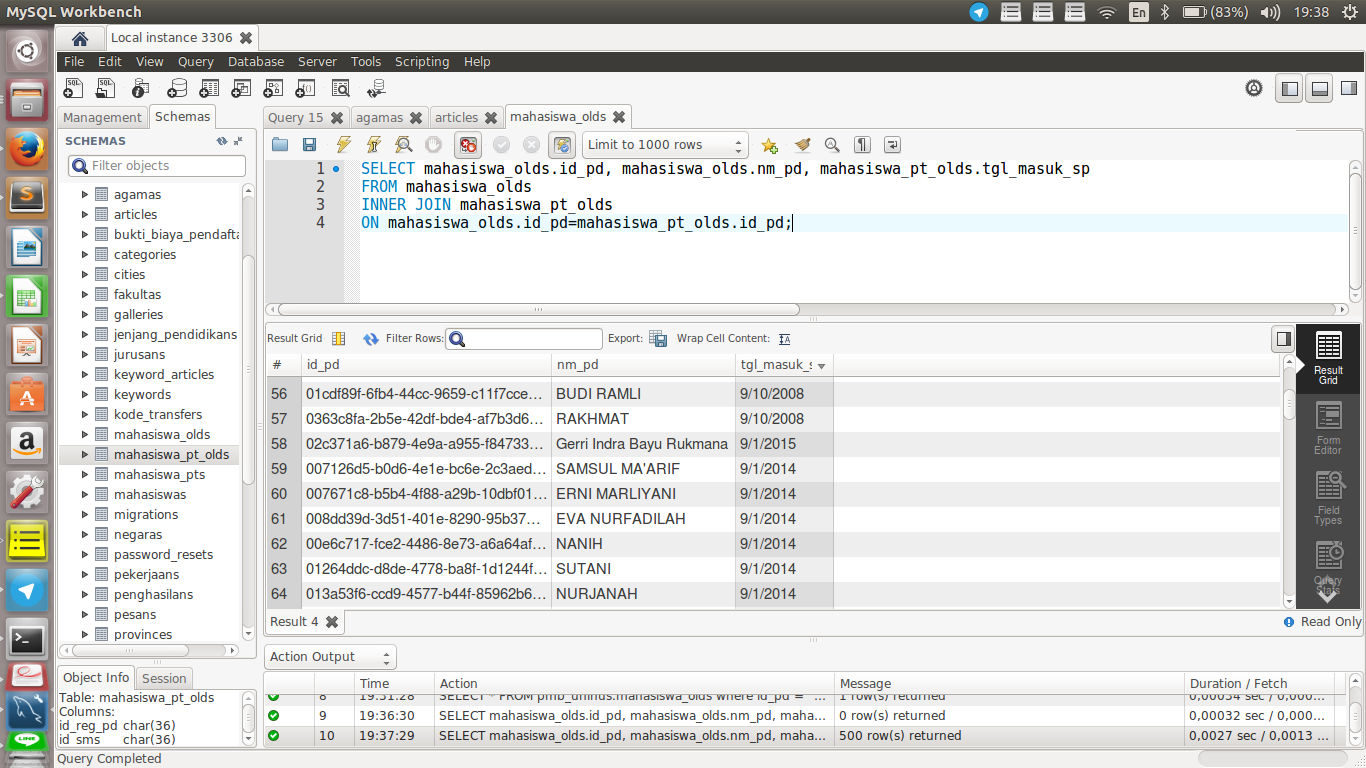Go to the home screen tab
1366x768 pixels.
80,38
